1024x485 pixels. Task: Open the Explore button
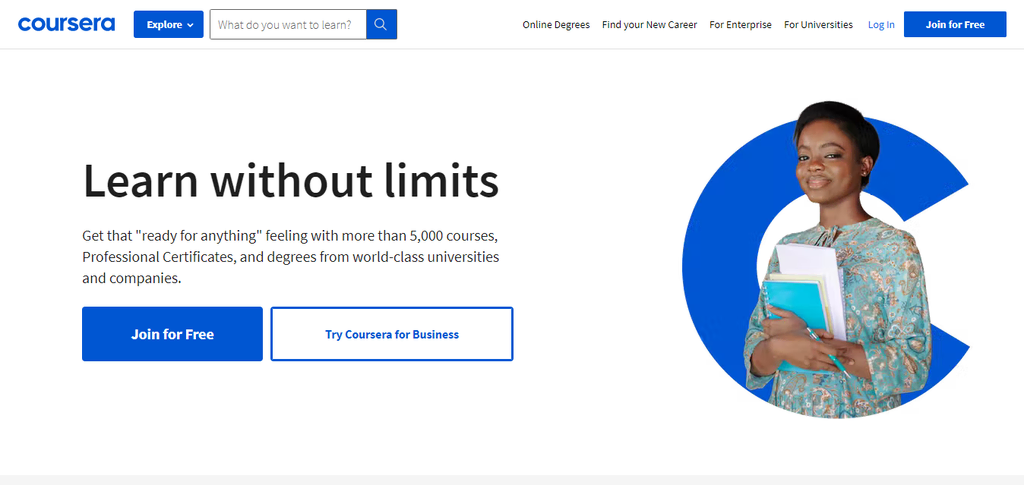point(168,24)
